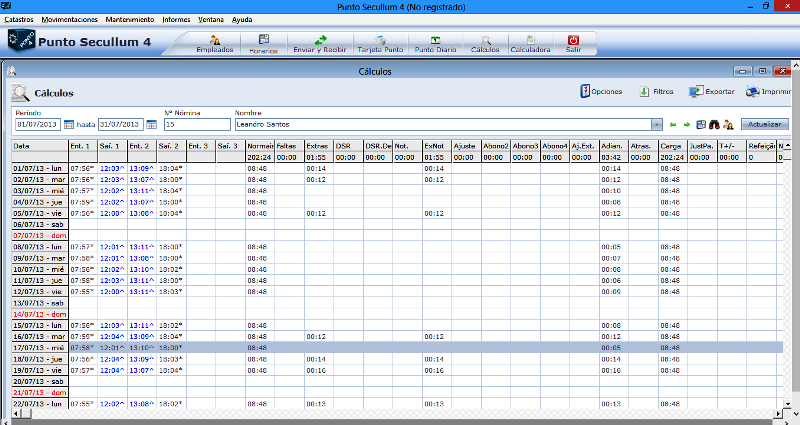The width and height of the screenshot is (800, 425).
Task: Open Enviar y Recibir
Action: 321,42
